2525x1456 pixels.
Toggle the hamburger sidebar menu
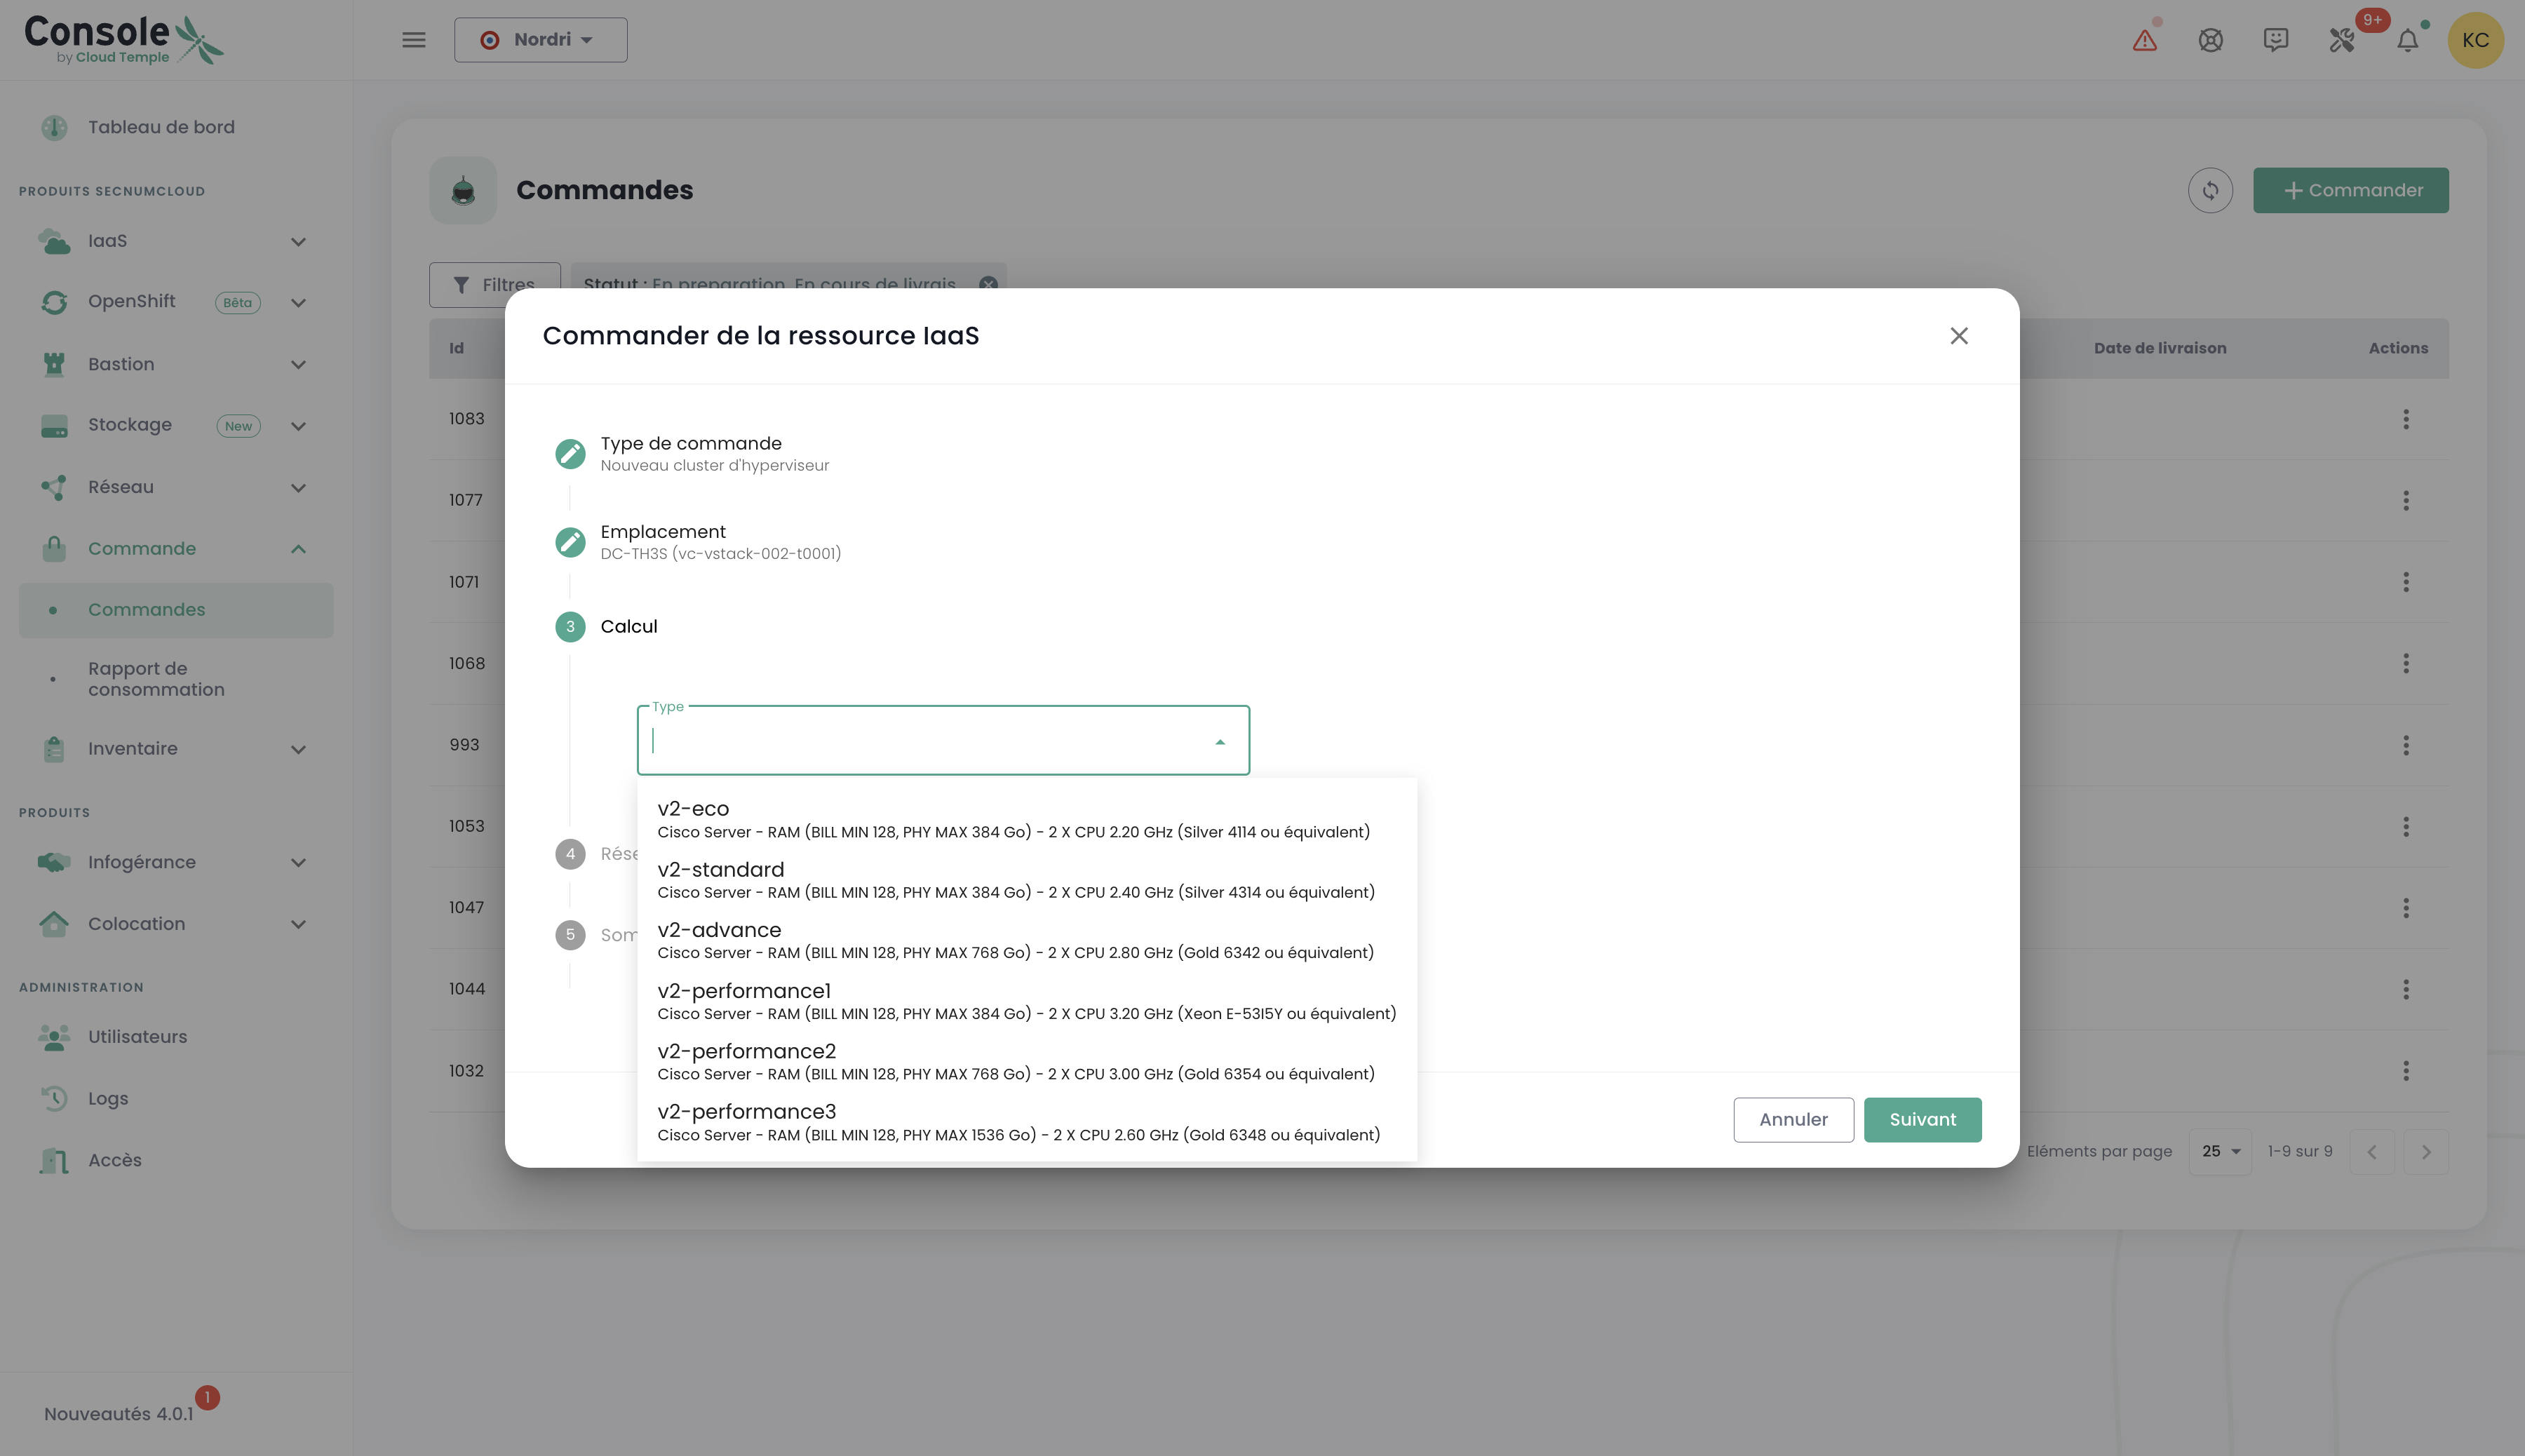(x=414, y=40)
